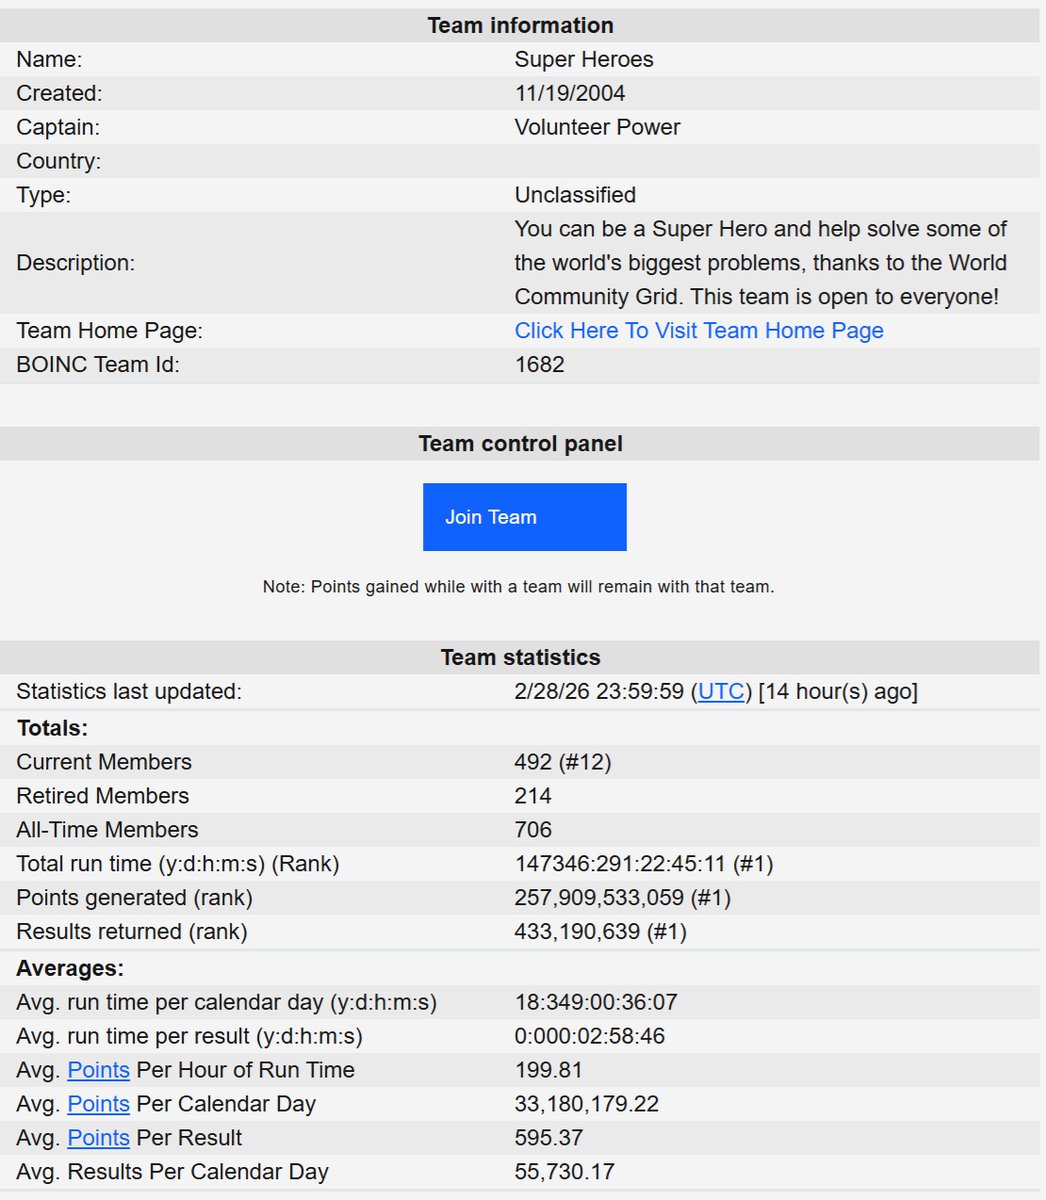Click the 'Country:' row label
This screenshot has width=1046, height=1200.
pos(58,161)
